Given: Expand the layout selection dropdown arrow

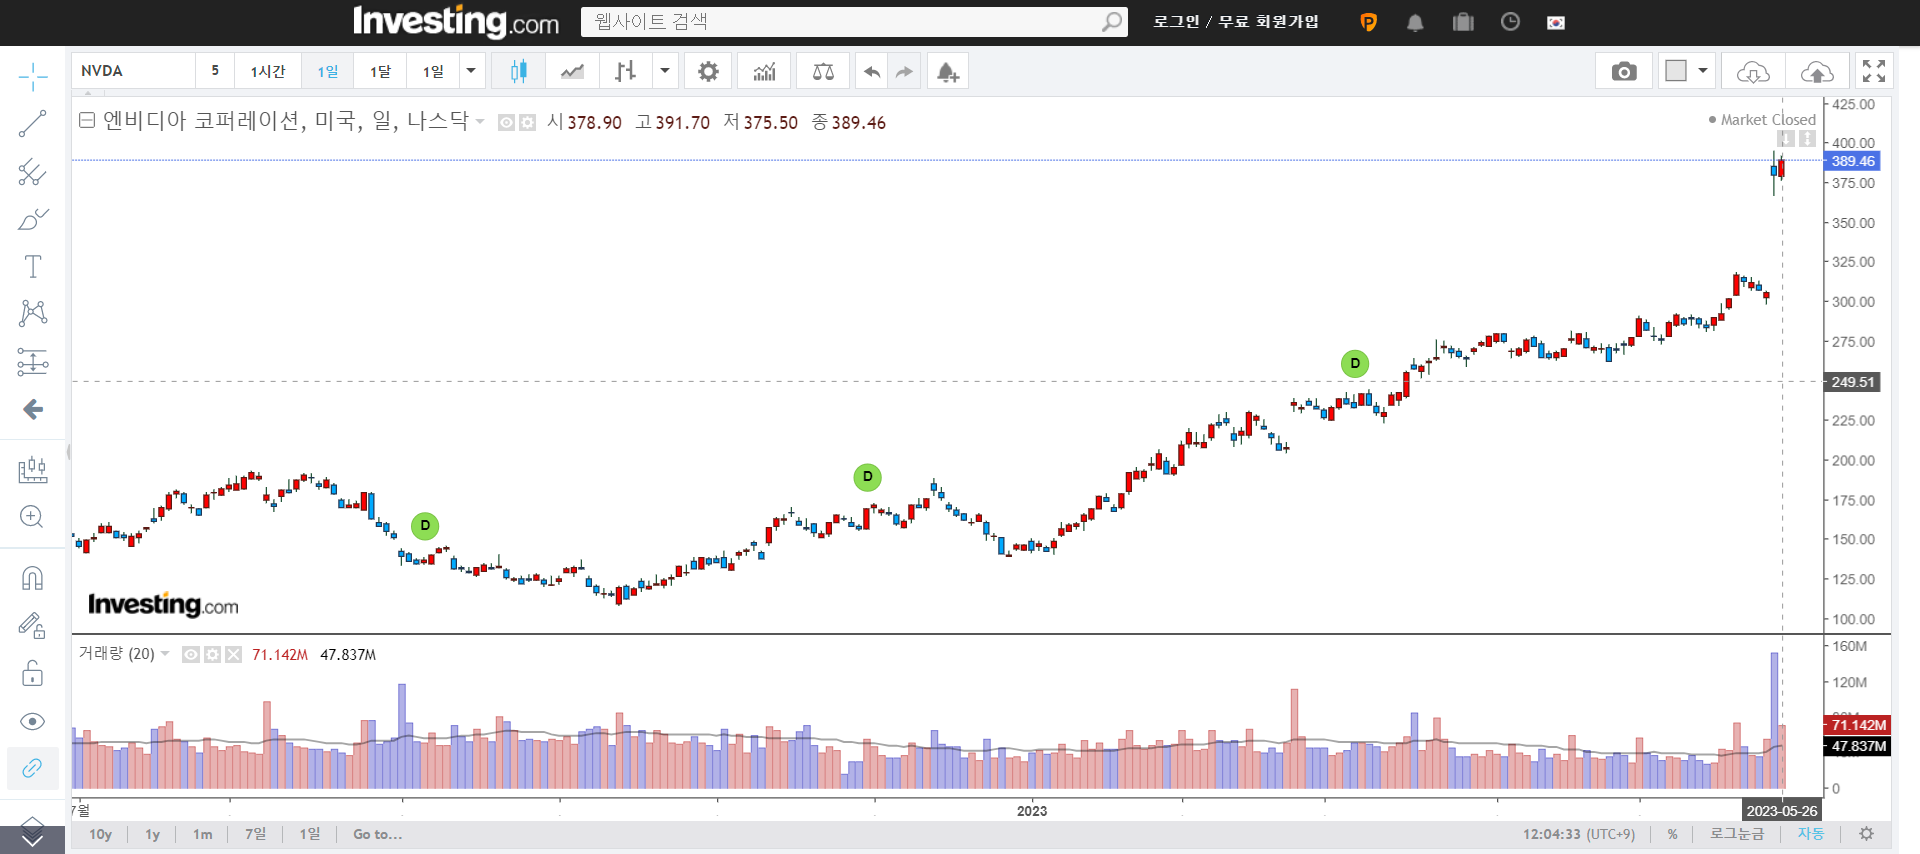Looking at the screenshot, I should click(1703, 71).
